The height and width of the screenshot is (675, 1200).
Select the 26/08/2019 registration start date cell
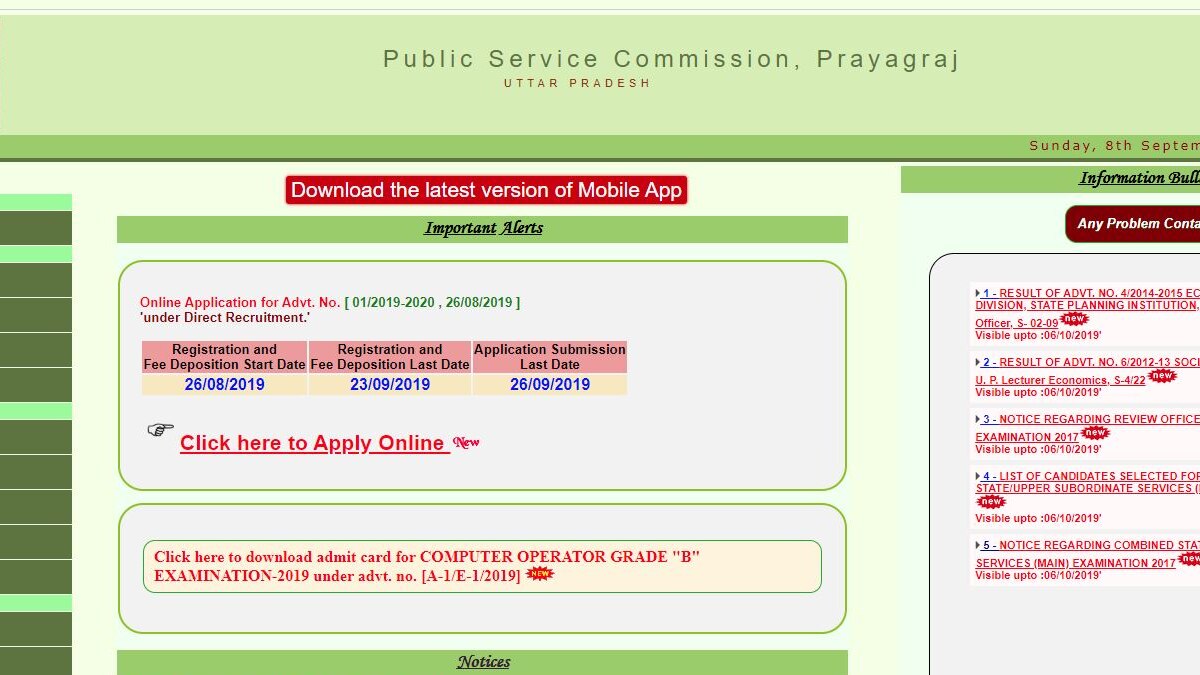click(224, 384)
